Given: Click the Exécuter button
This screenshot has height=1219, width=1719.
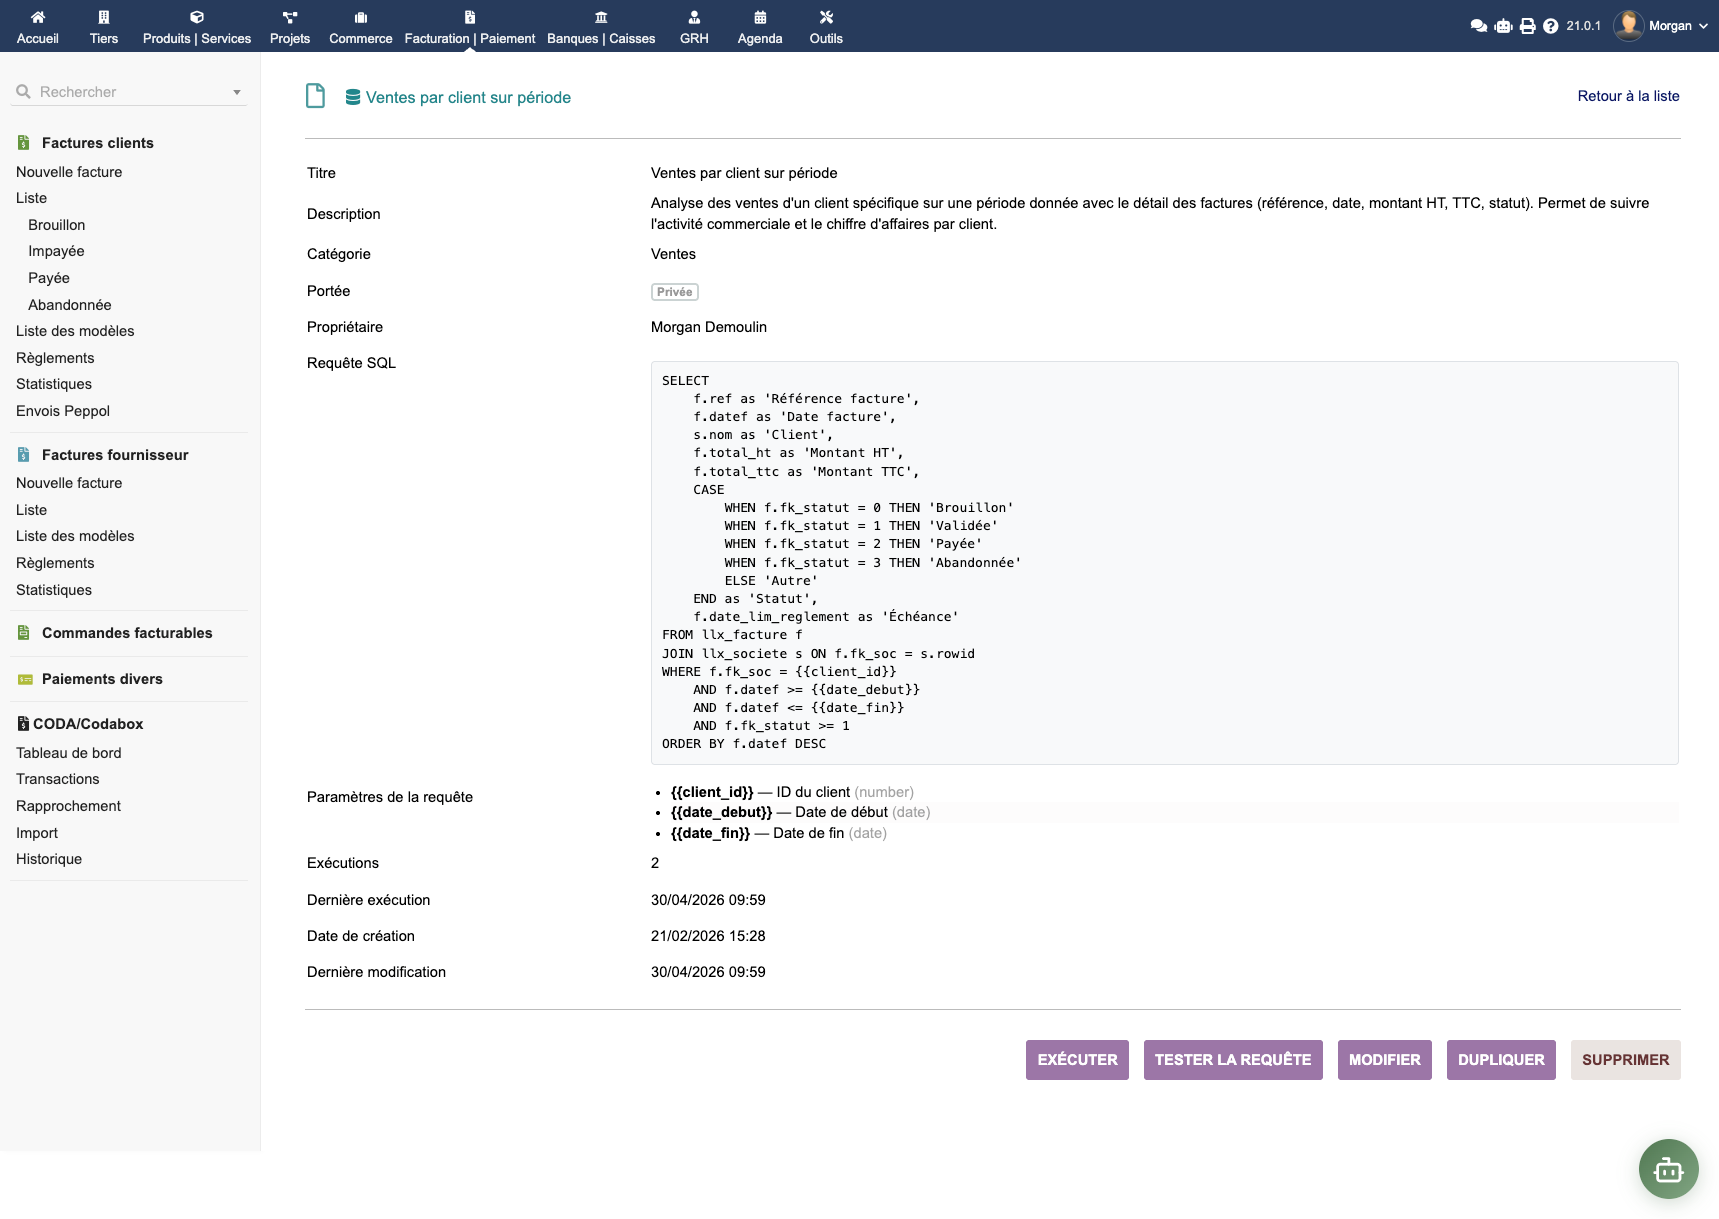Looking at the screenshot, I should point(1077,1060).
